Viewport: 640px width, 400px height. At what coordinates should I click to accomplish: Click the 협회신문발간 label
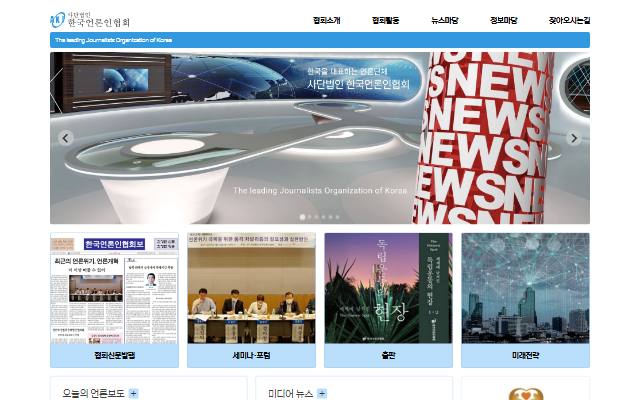[114, 356]
